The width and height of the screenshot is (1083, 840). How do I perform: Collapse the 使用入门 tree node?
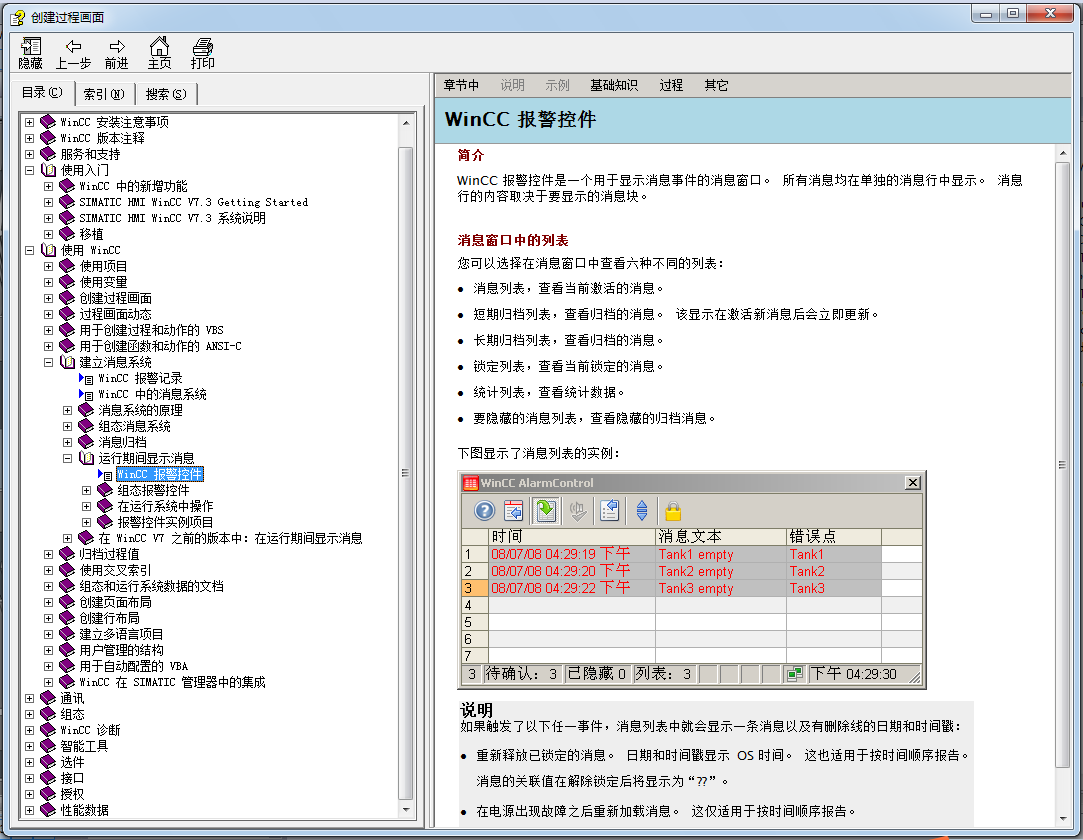pyautogui.click(x=29, y=170)
